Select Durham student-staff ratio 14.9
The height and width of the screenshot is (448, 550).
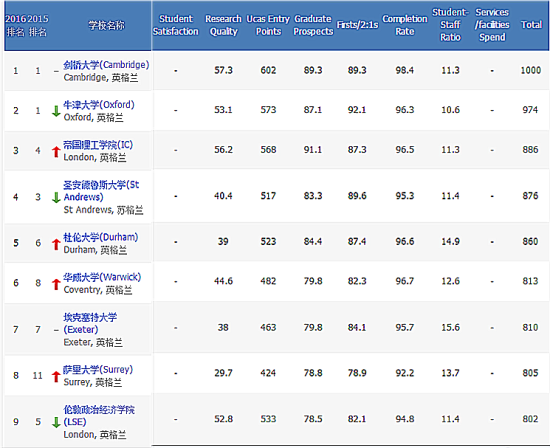pos(450,241)
